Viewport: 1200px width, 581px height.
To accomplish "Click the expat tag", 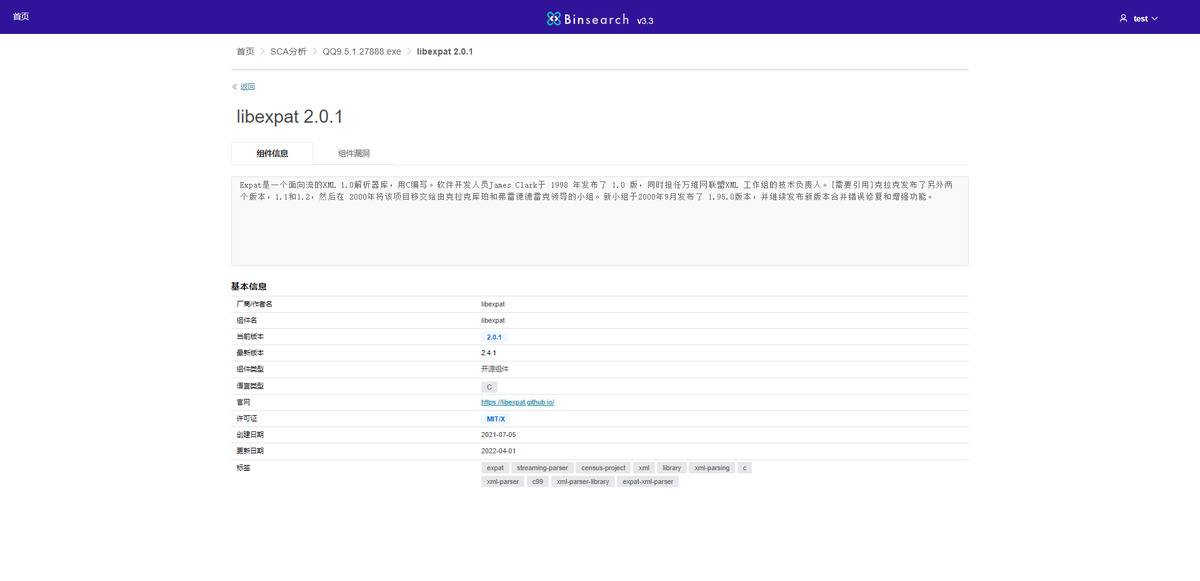I will 495,467.
